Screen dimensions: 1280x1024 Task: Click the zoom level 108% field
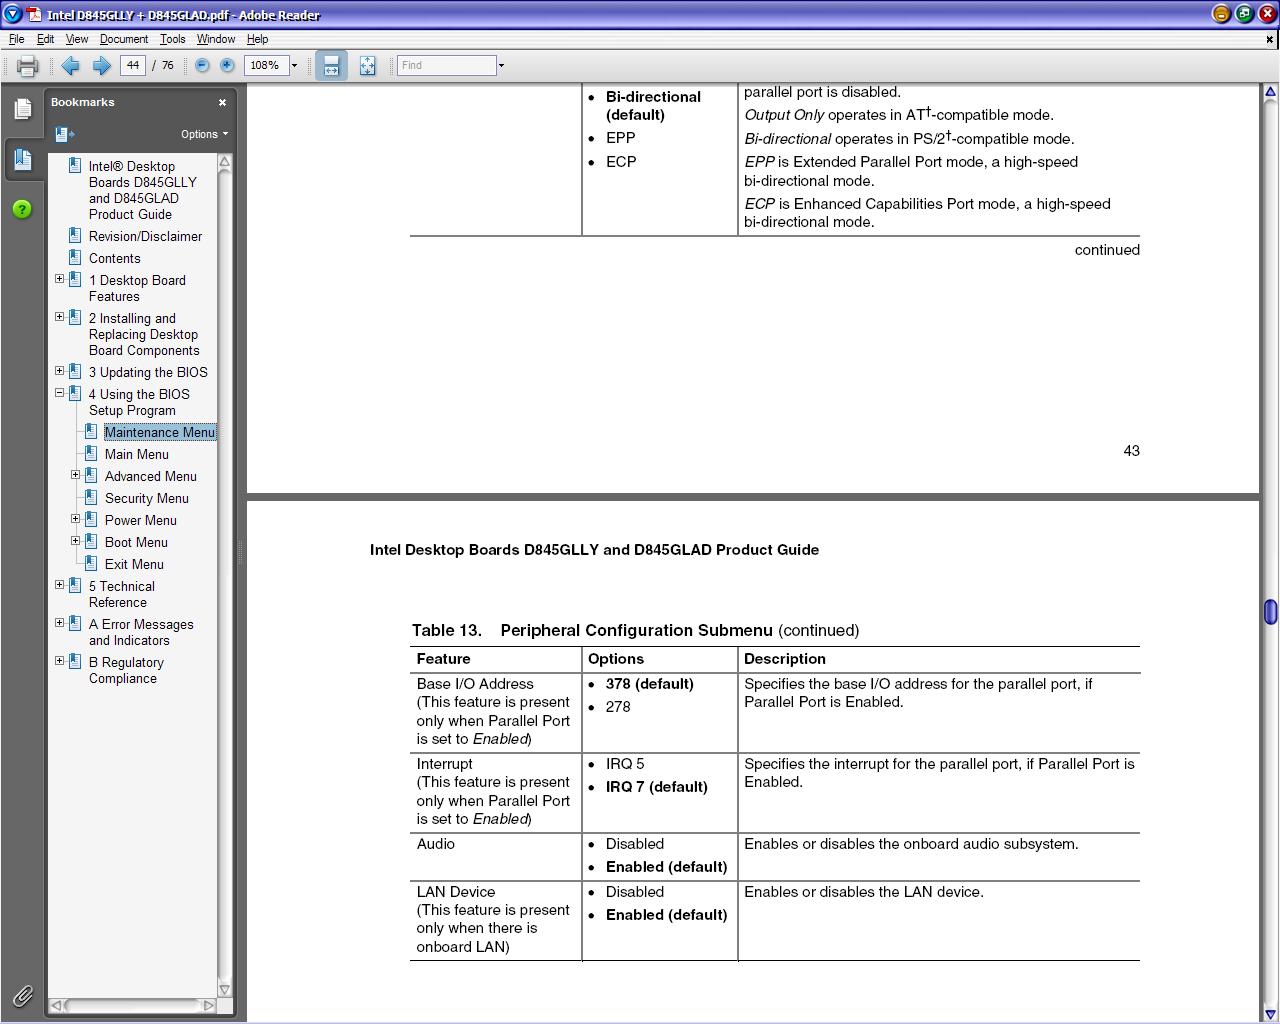[x=266, y=65]
